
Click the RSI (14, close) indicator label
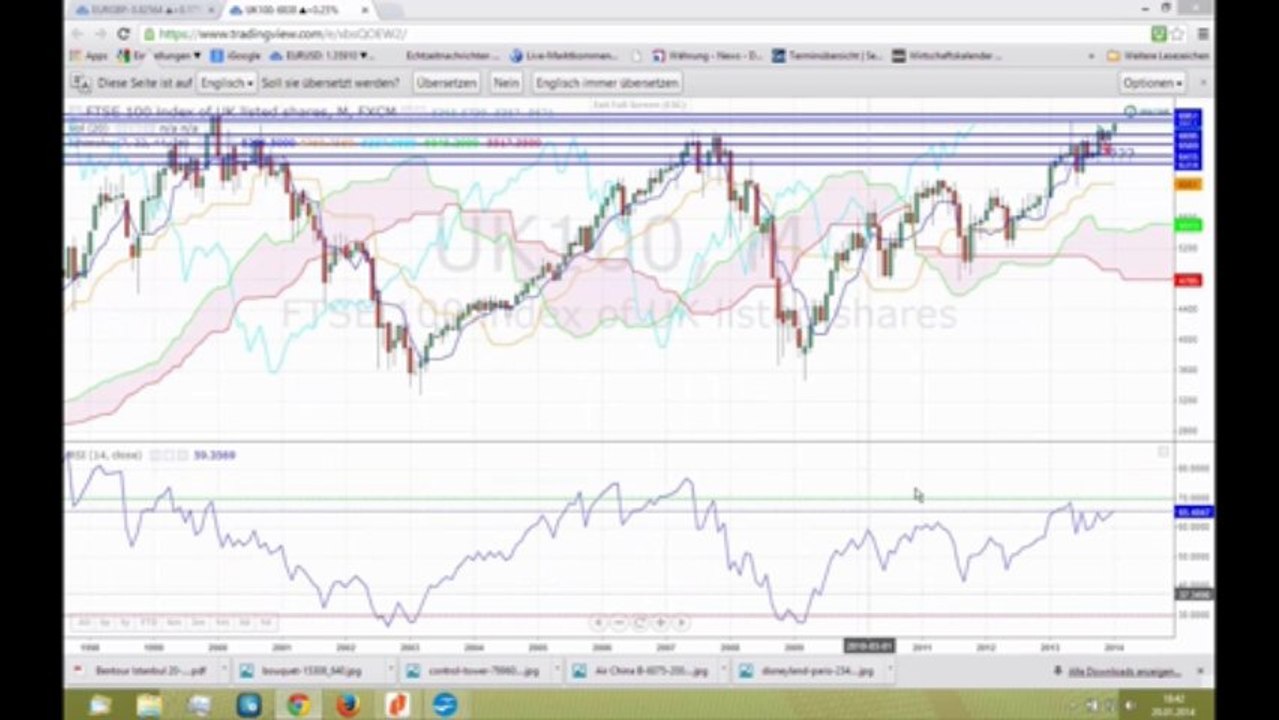tap(102, 455)
